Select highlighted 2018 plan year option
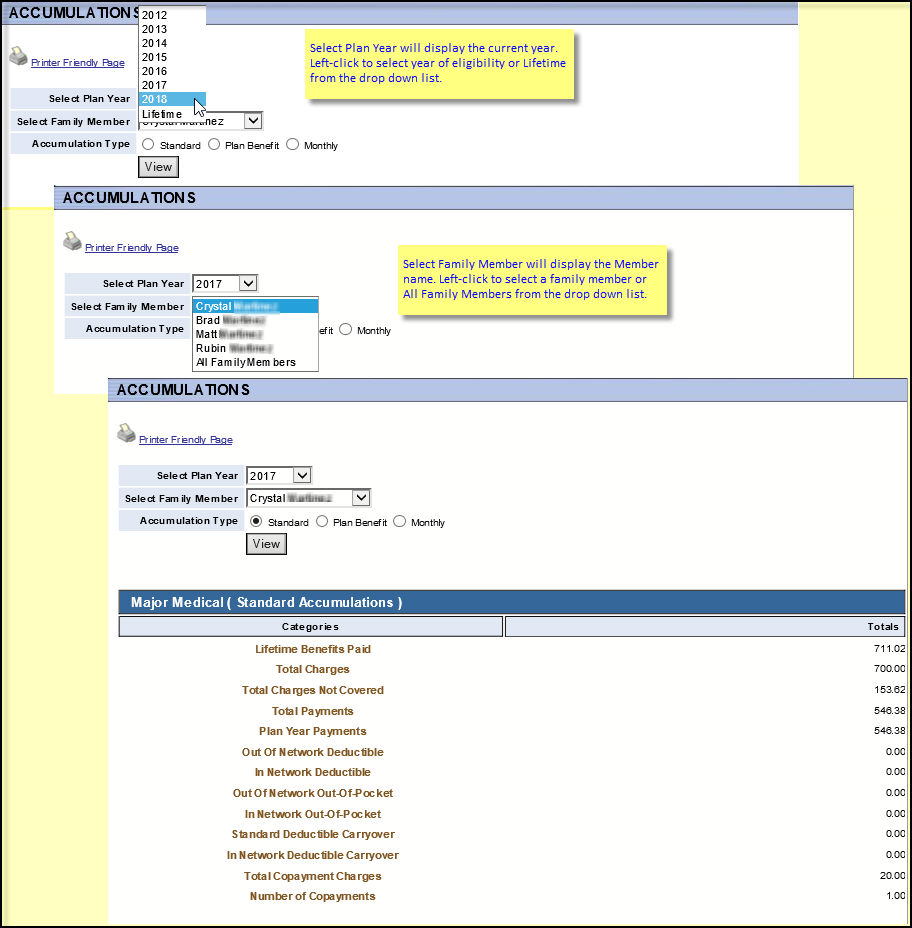Screen dimensions: 912x928 (x=172, y=99)
